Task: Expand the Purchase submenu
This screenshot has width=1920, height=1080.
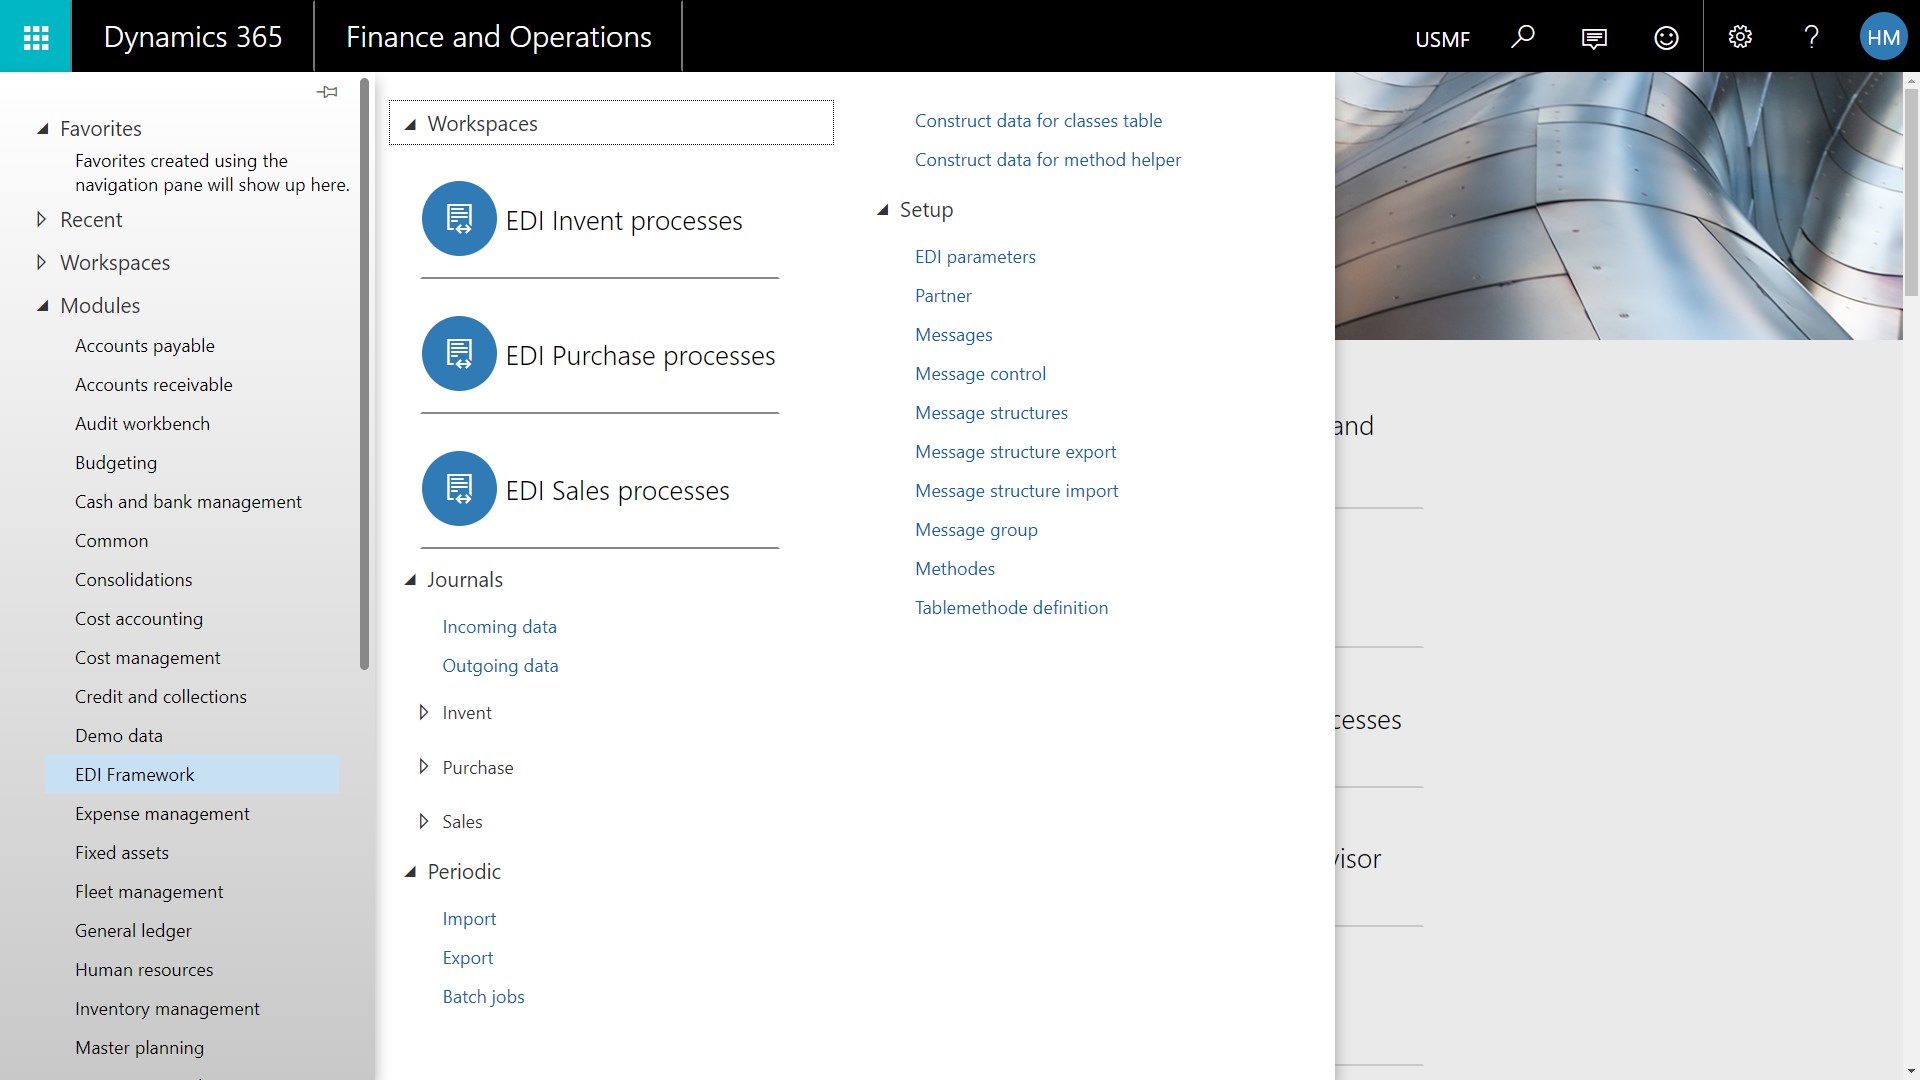Action: click(424, 767)
